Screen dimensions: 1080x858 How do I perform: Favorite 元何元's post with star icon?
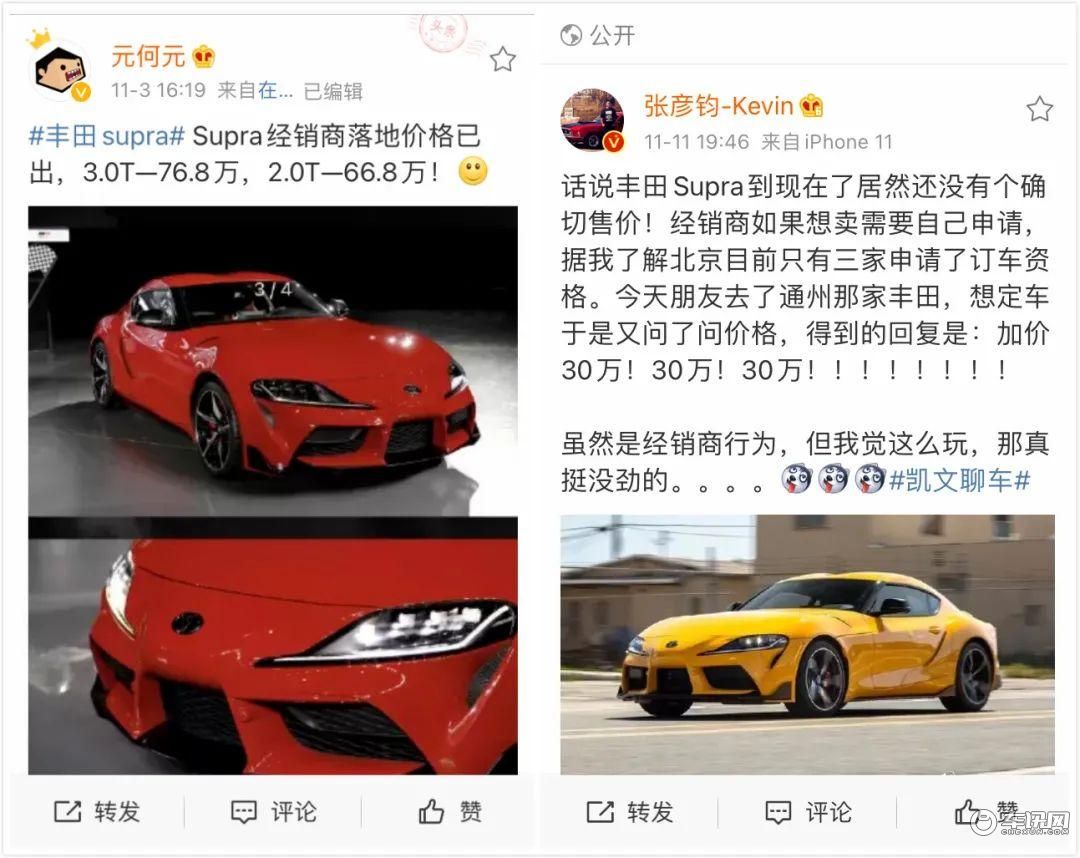(503, 60)
